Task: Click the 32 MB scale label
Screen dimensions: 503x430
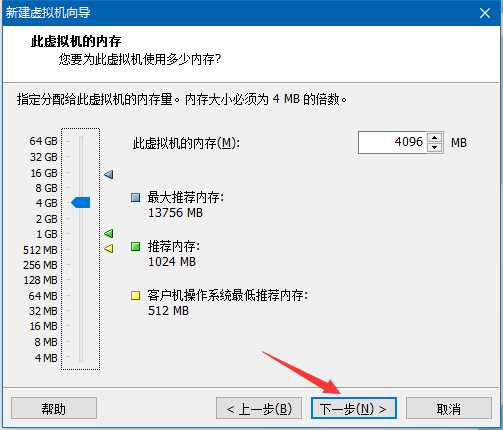Action: tap(43, 311)
